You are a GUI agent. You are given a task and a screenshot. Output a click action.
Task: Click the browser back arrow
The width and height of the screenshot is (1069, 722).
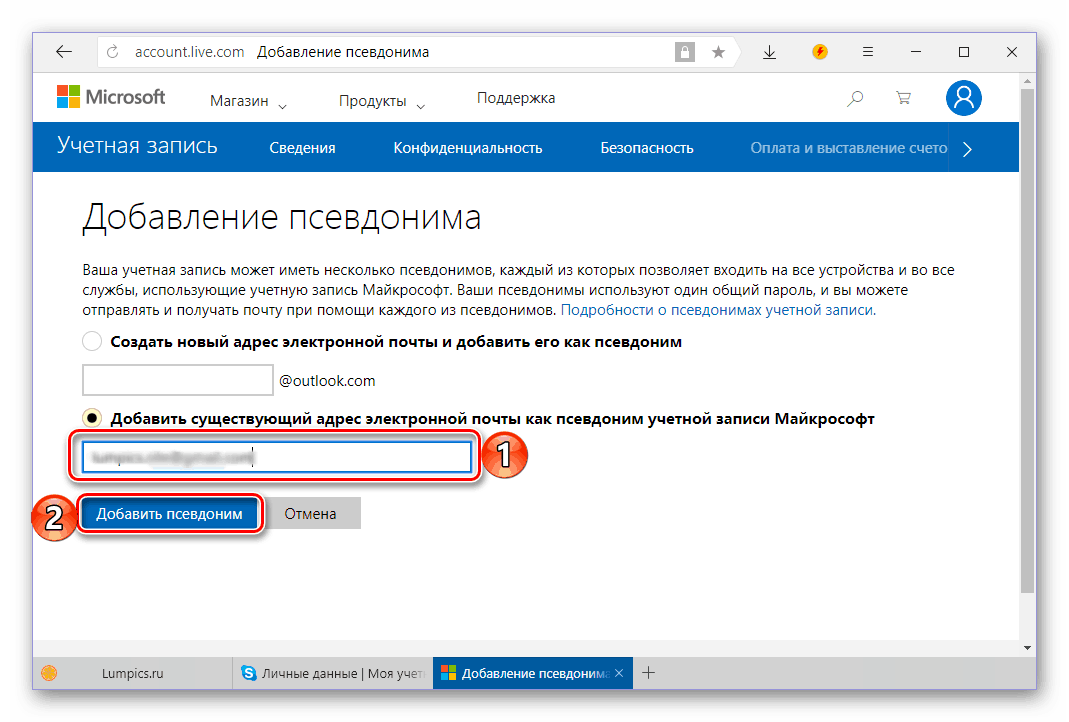[x=64, y=52]
